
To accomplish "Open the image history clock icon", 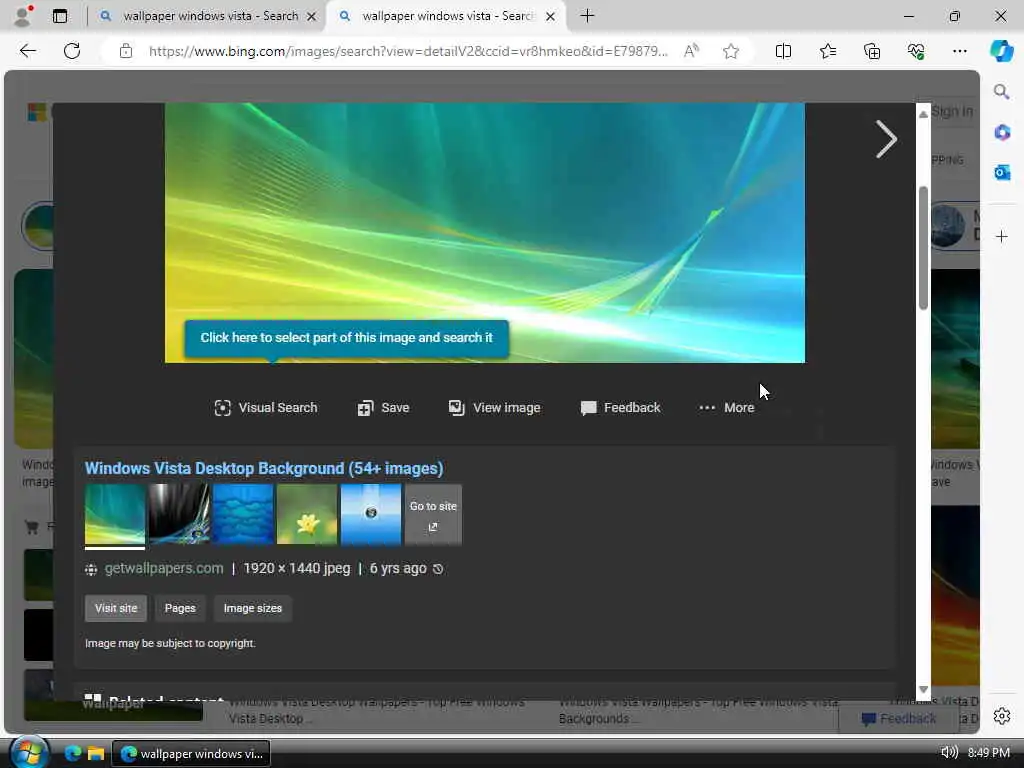I will click(x=438, y=569).
